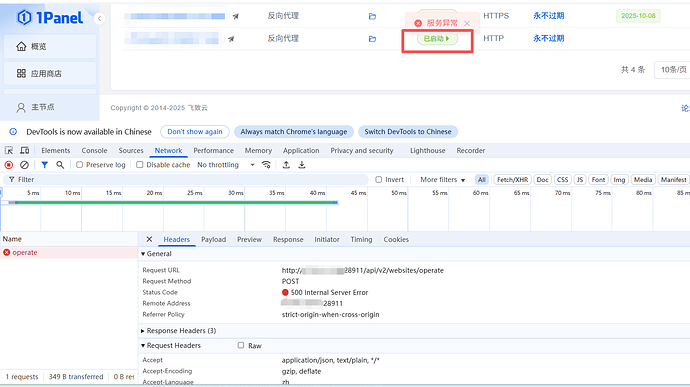Open the No throttling dropdown
The width and height of the screenshot is (690, 387).
(226, 165)
